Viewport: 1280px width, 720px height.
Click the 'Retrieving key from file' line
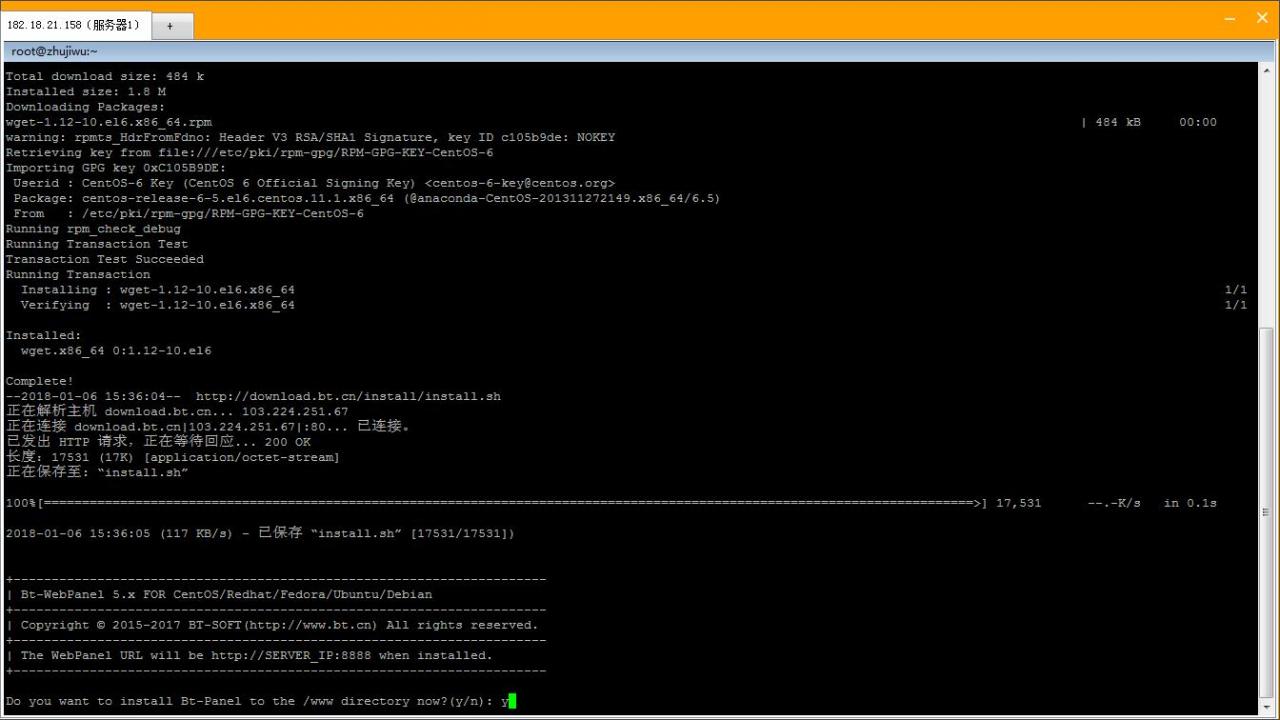tap(249, 153)
